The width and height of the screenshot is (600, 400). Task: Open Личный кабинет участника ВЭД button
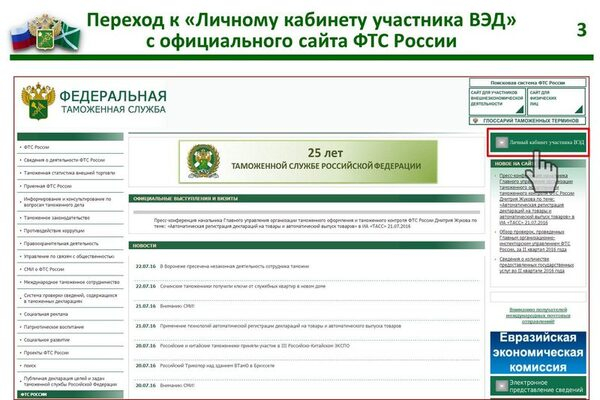coord(538,143)
